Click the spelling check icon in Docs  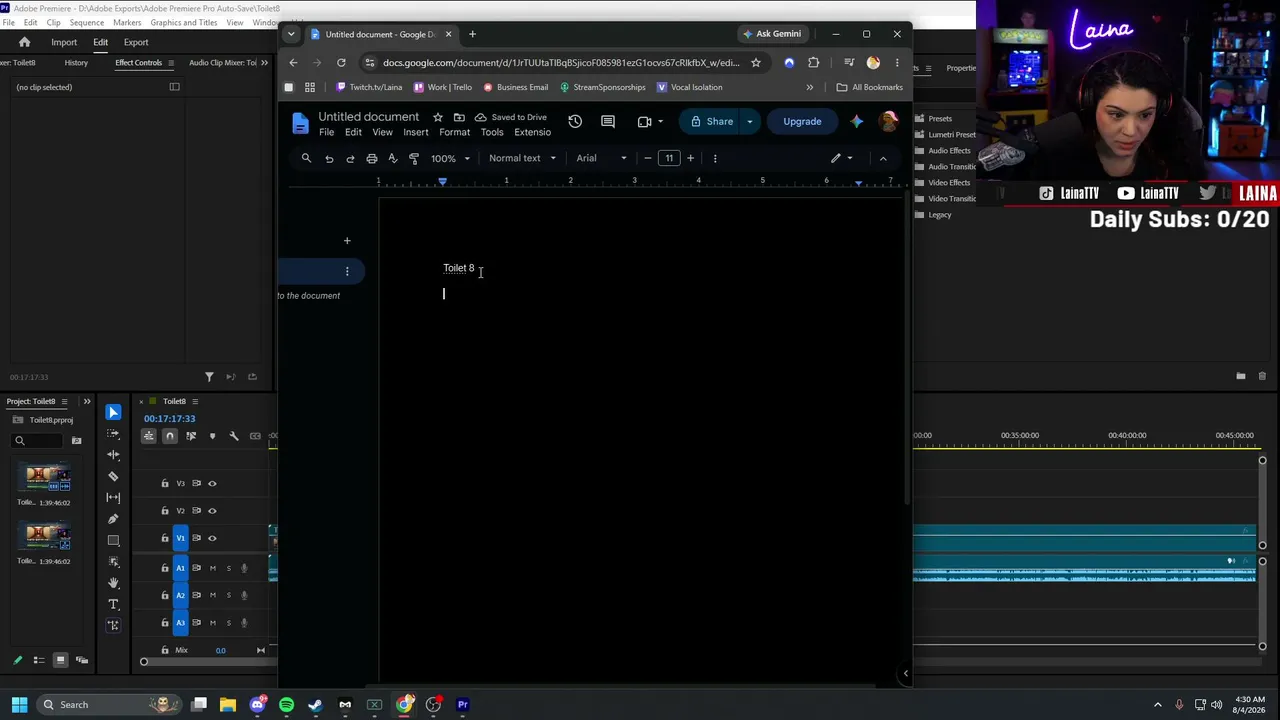(x=393, y=158)
